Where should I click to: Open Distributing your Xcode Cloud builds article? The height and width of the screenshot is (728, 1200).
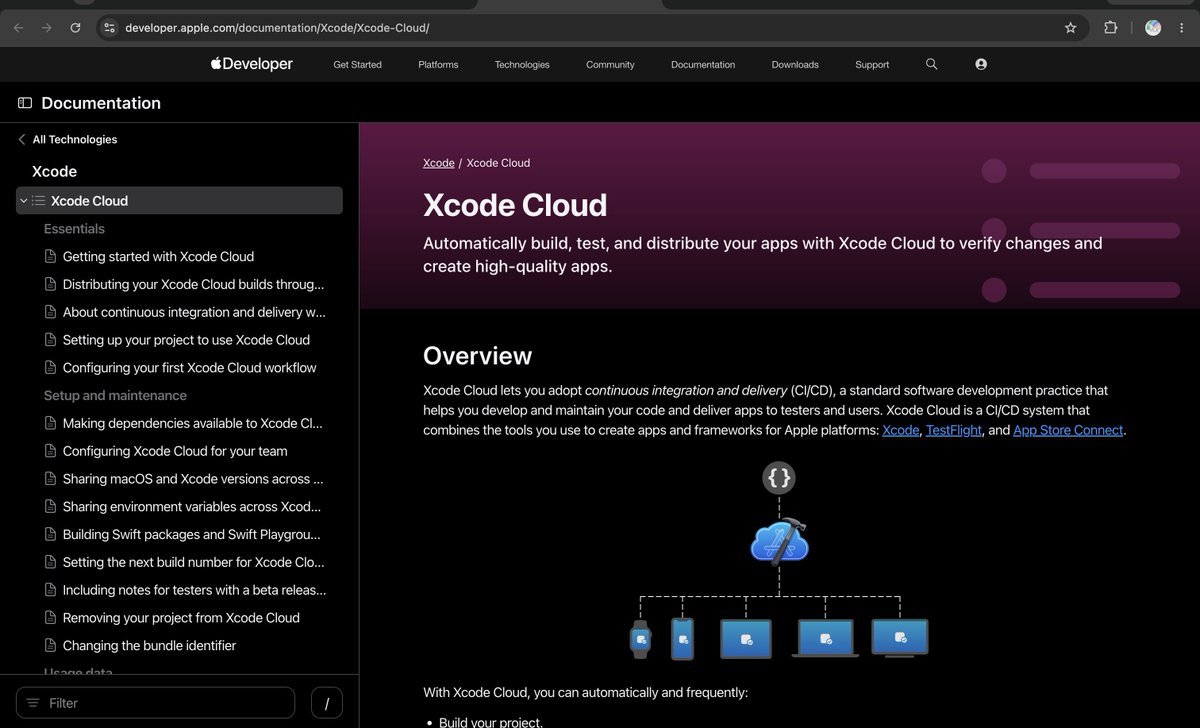(193, 285)
